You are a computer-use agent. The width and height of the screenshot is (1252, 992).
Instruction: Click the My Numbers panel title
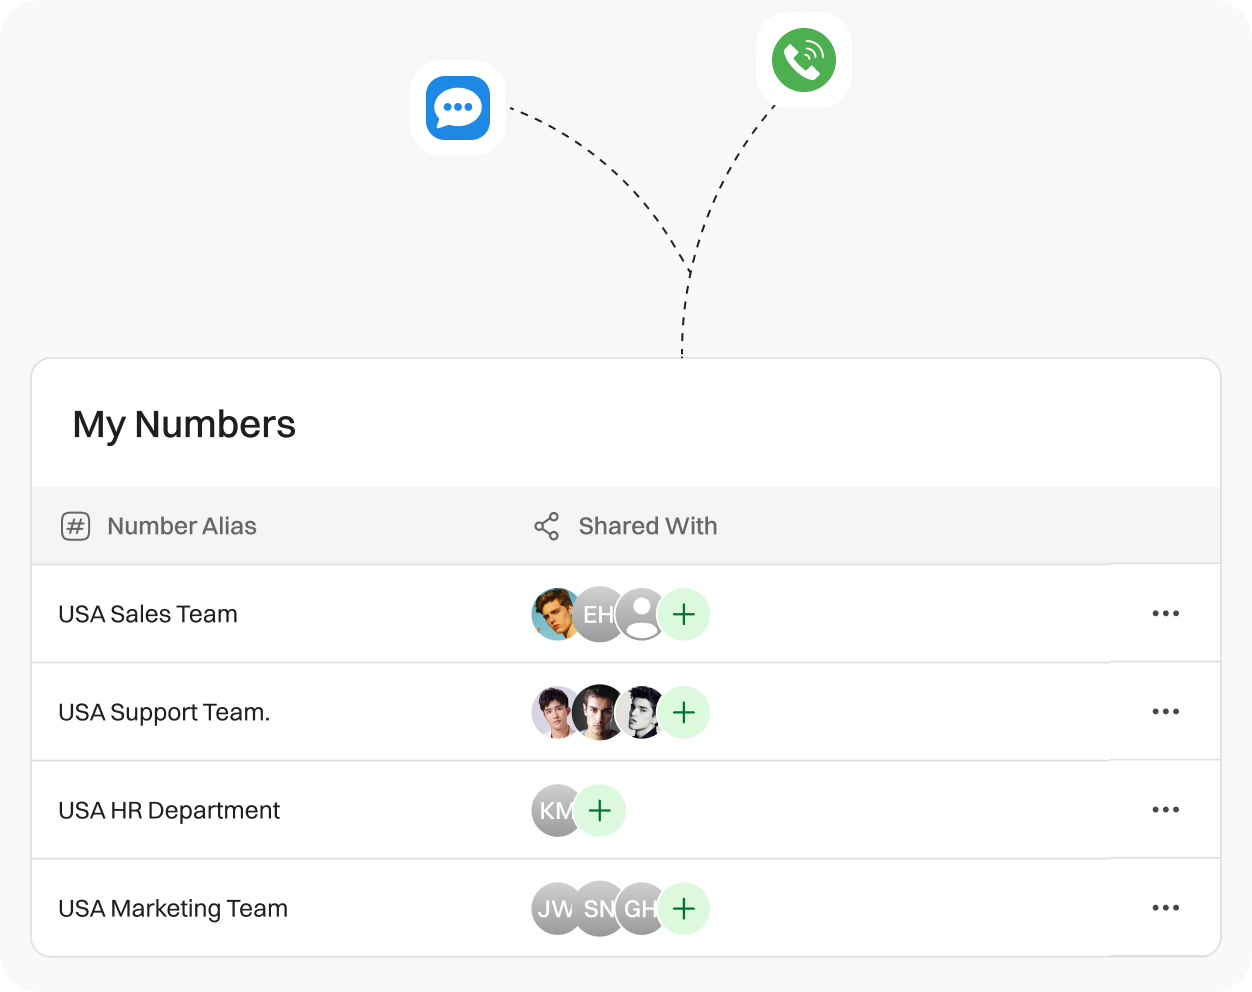pos(185,424)
